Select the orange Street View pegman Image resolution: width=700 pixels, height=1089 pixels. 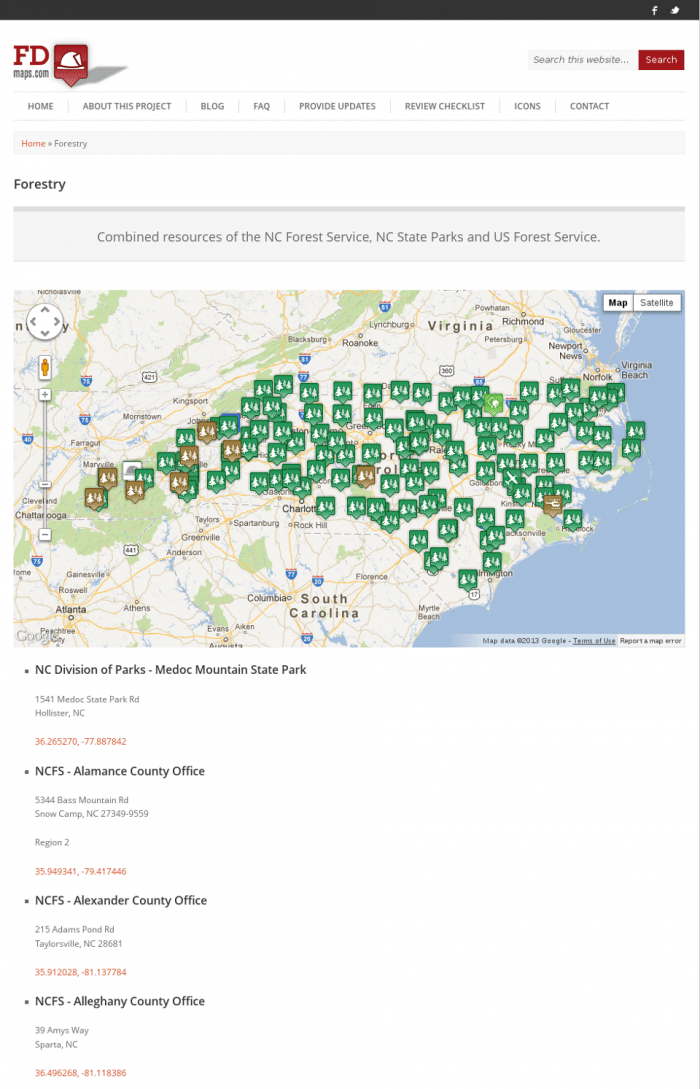[45, 367]
